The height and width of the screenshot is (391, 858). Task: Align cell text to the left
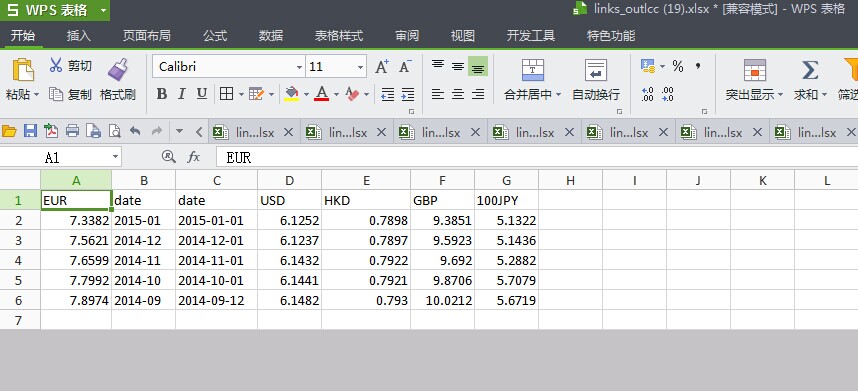tap(438, 94)
